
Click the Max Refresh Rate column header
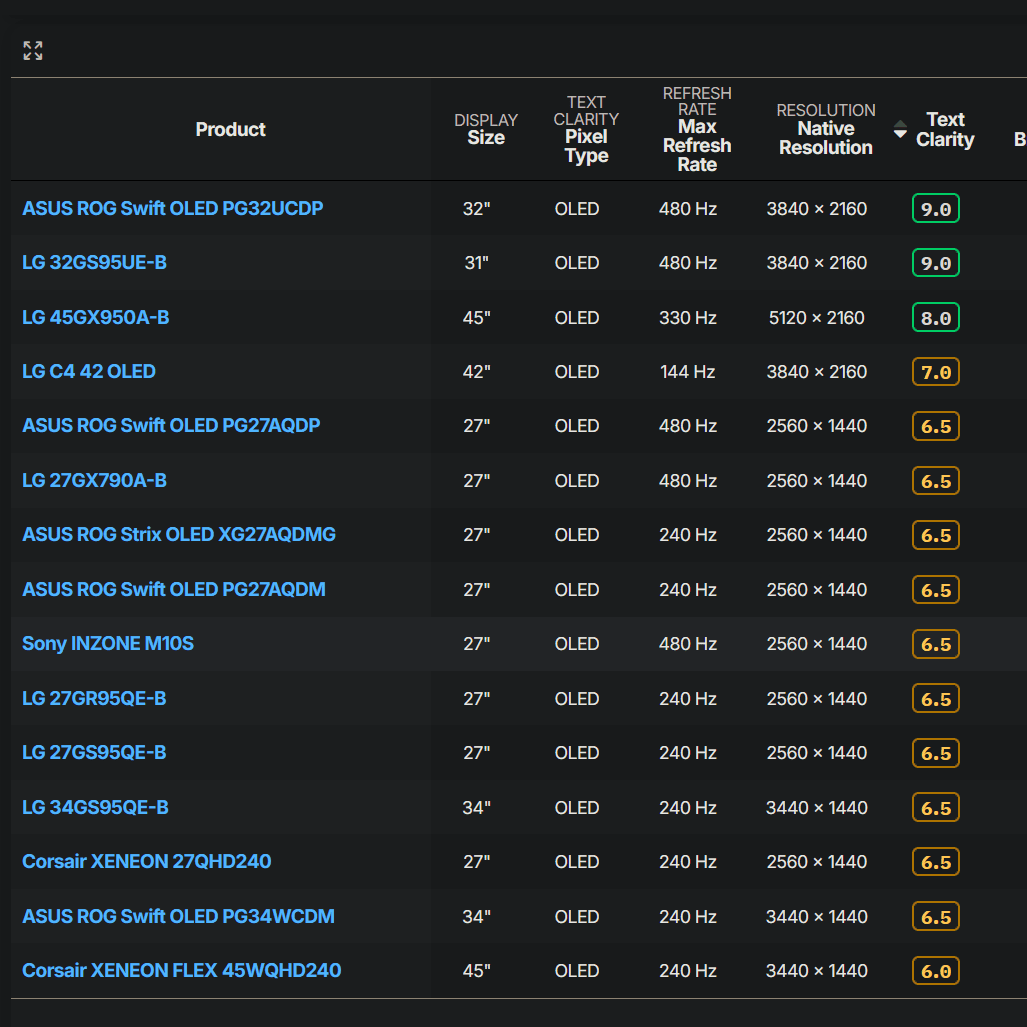coord(697,129)
